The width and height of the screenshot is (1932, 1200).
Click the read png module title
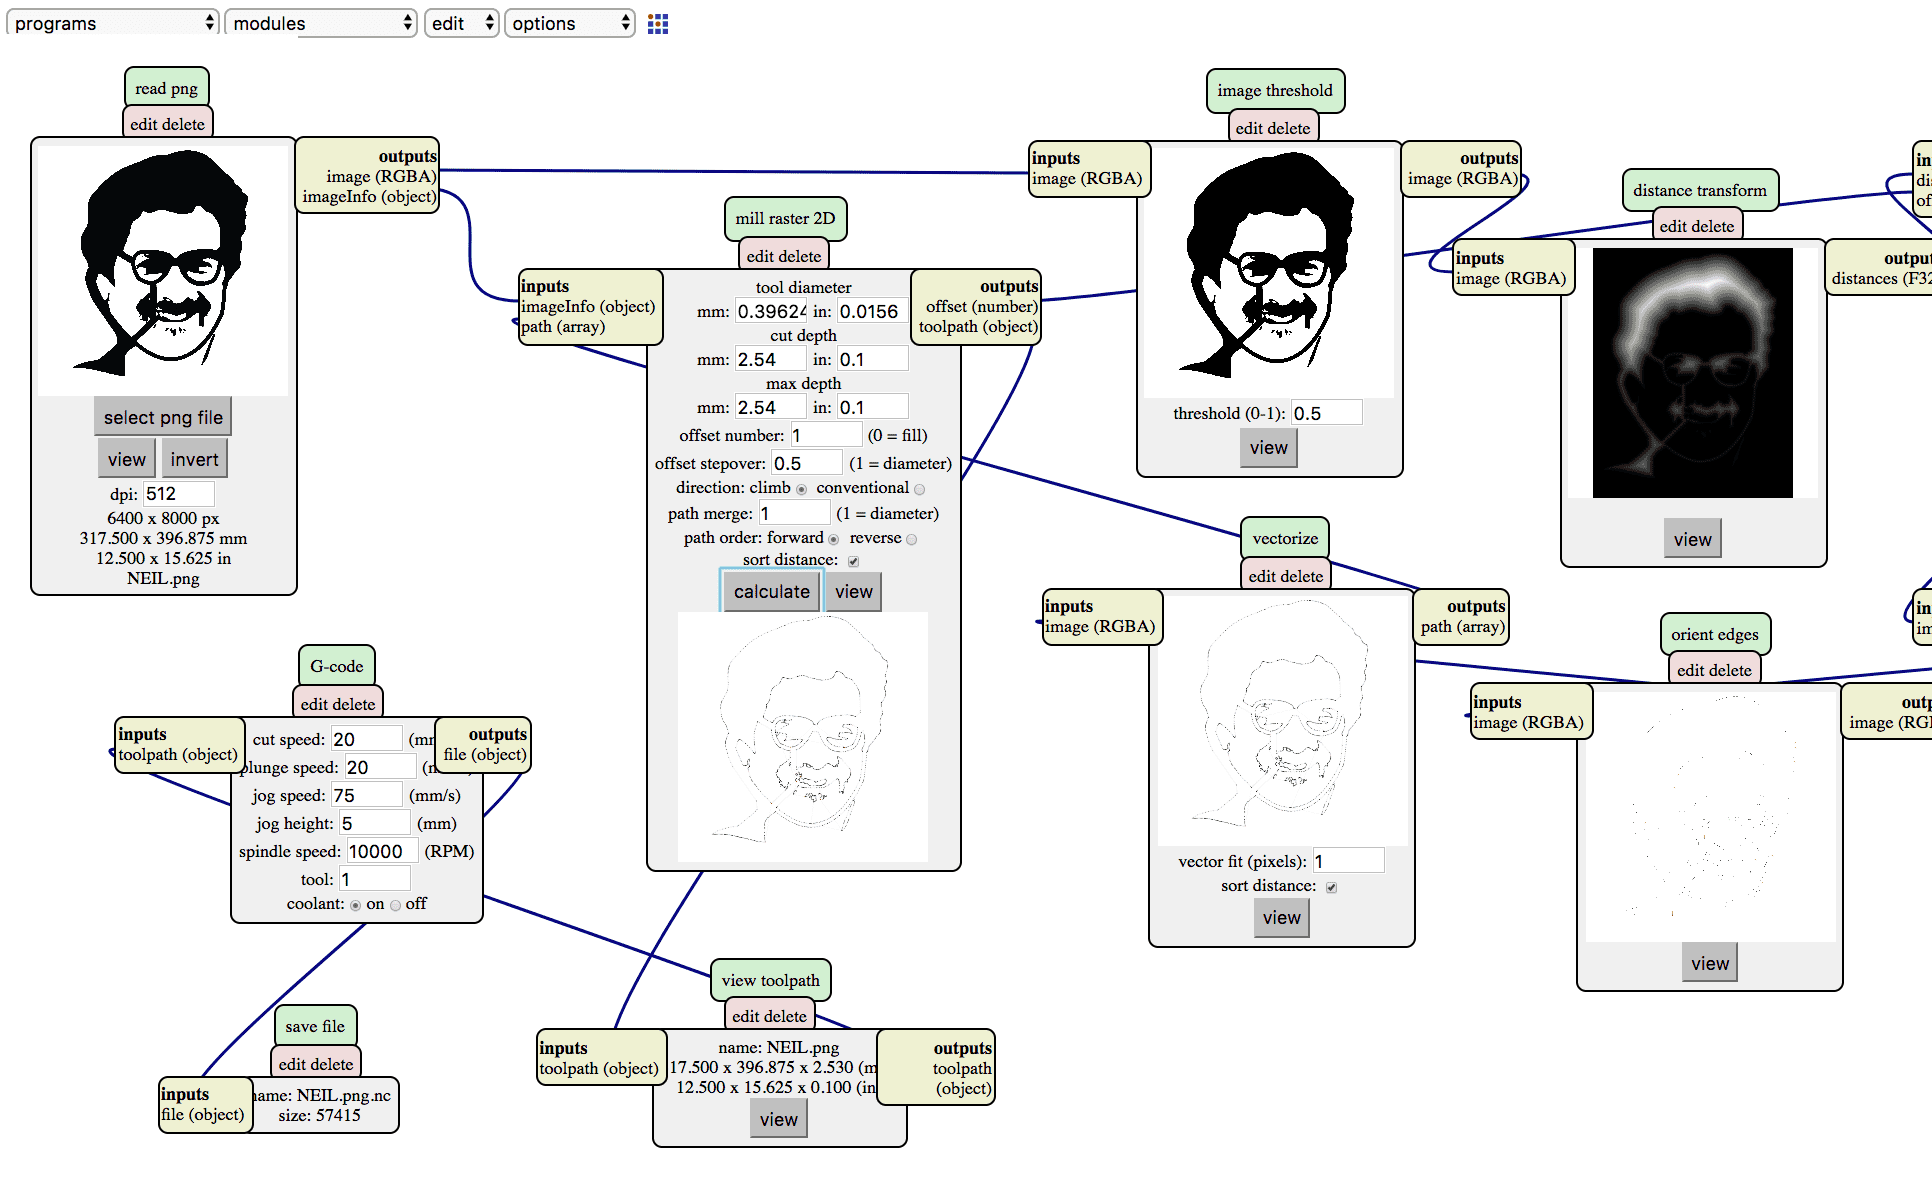tap(167, 88)
